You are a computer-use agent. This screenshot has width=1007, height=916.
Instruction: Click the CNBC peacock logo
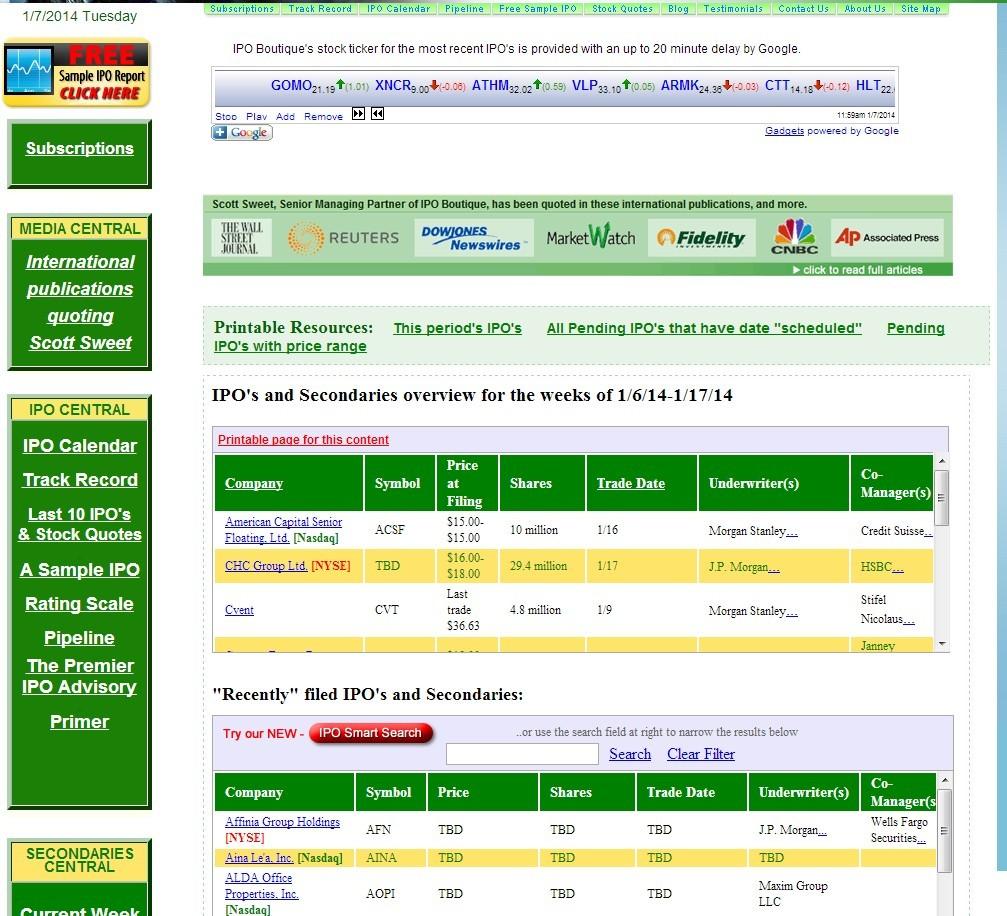(x=794, y=237)
